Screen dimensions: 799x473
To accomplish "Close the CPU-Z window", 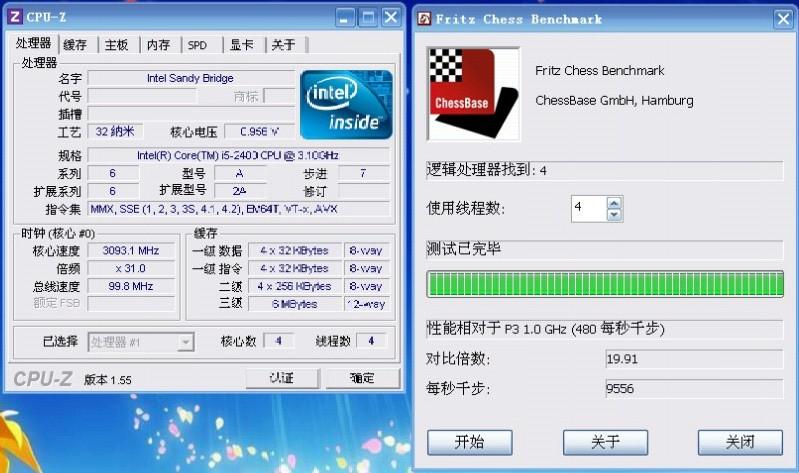I will pos(391,18).
